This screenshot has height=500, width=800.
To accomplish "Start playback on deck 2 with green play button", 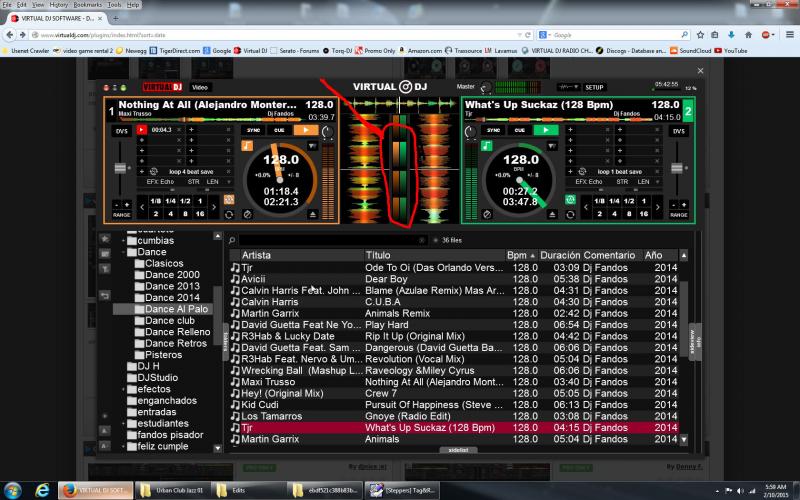I will click(546, 130).
